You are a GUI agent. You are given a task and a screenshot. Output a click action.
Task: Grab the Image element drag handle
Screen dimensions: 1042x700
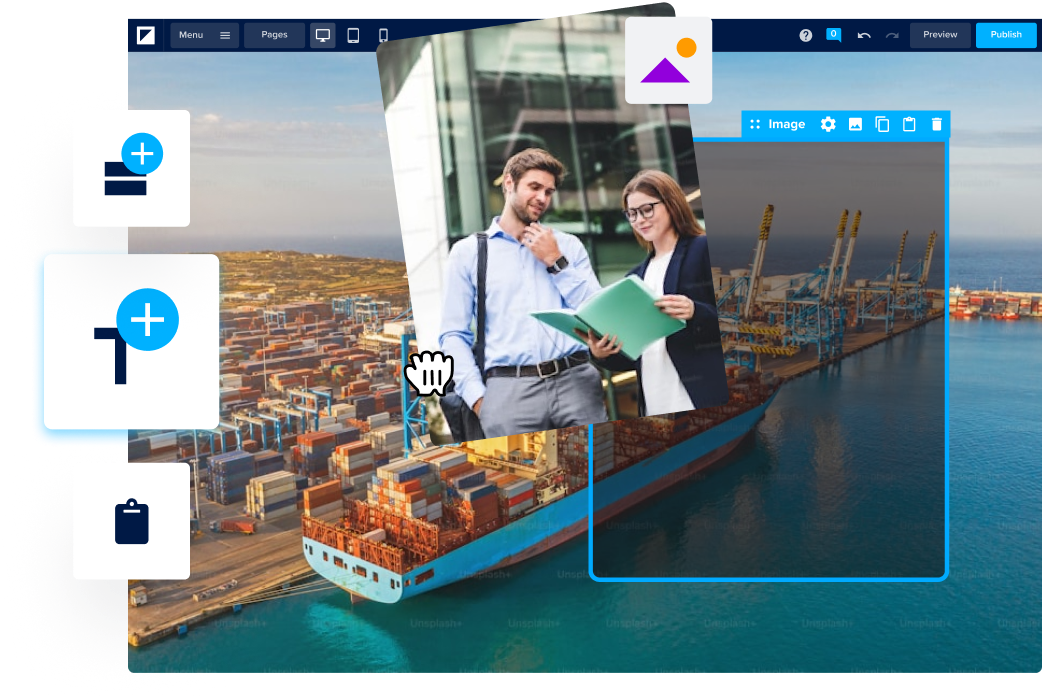click(755, 124)
